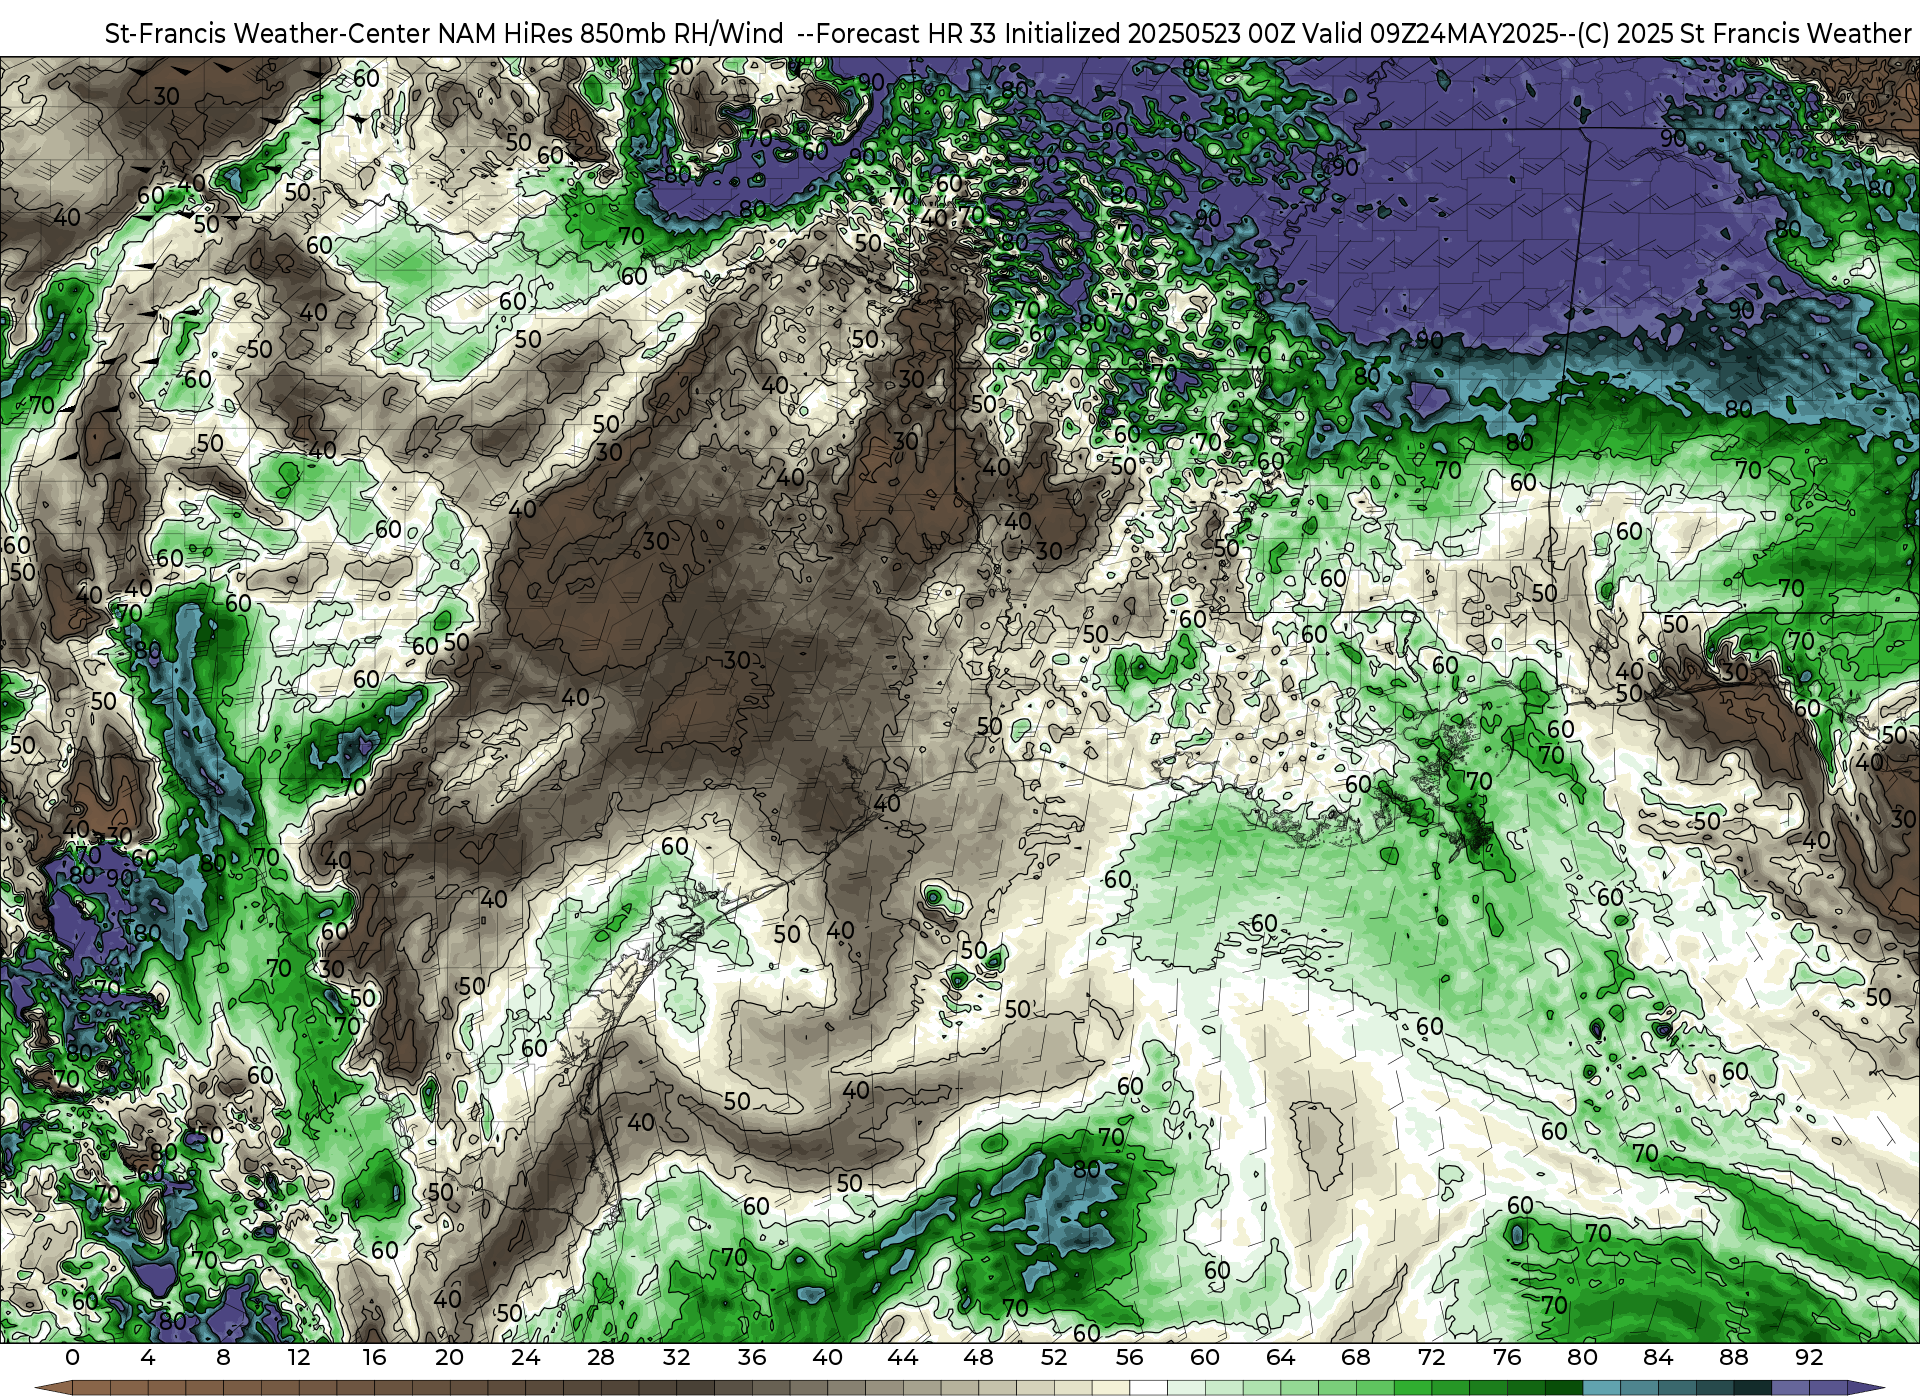
Task: Click the colorbar tick label '8'
Action: pos(223,1357)
